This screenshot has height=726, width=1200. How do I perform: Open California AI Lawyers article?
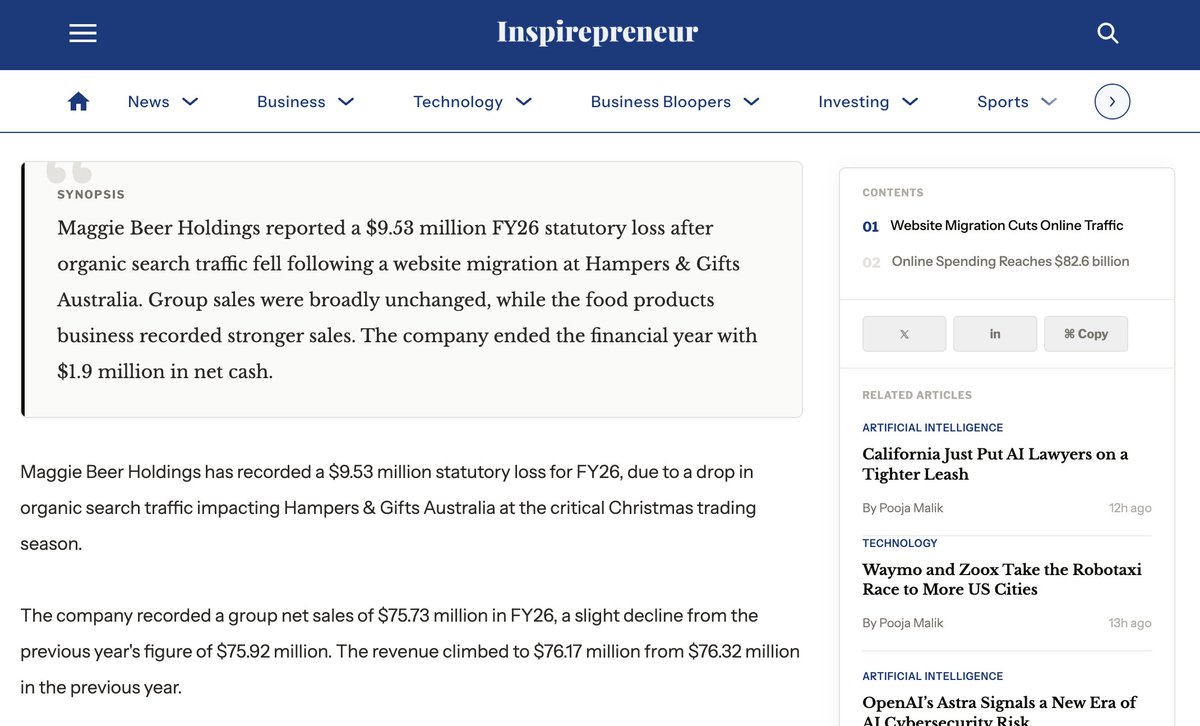click(995, 464)
